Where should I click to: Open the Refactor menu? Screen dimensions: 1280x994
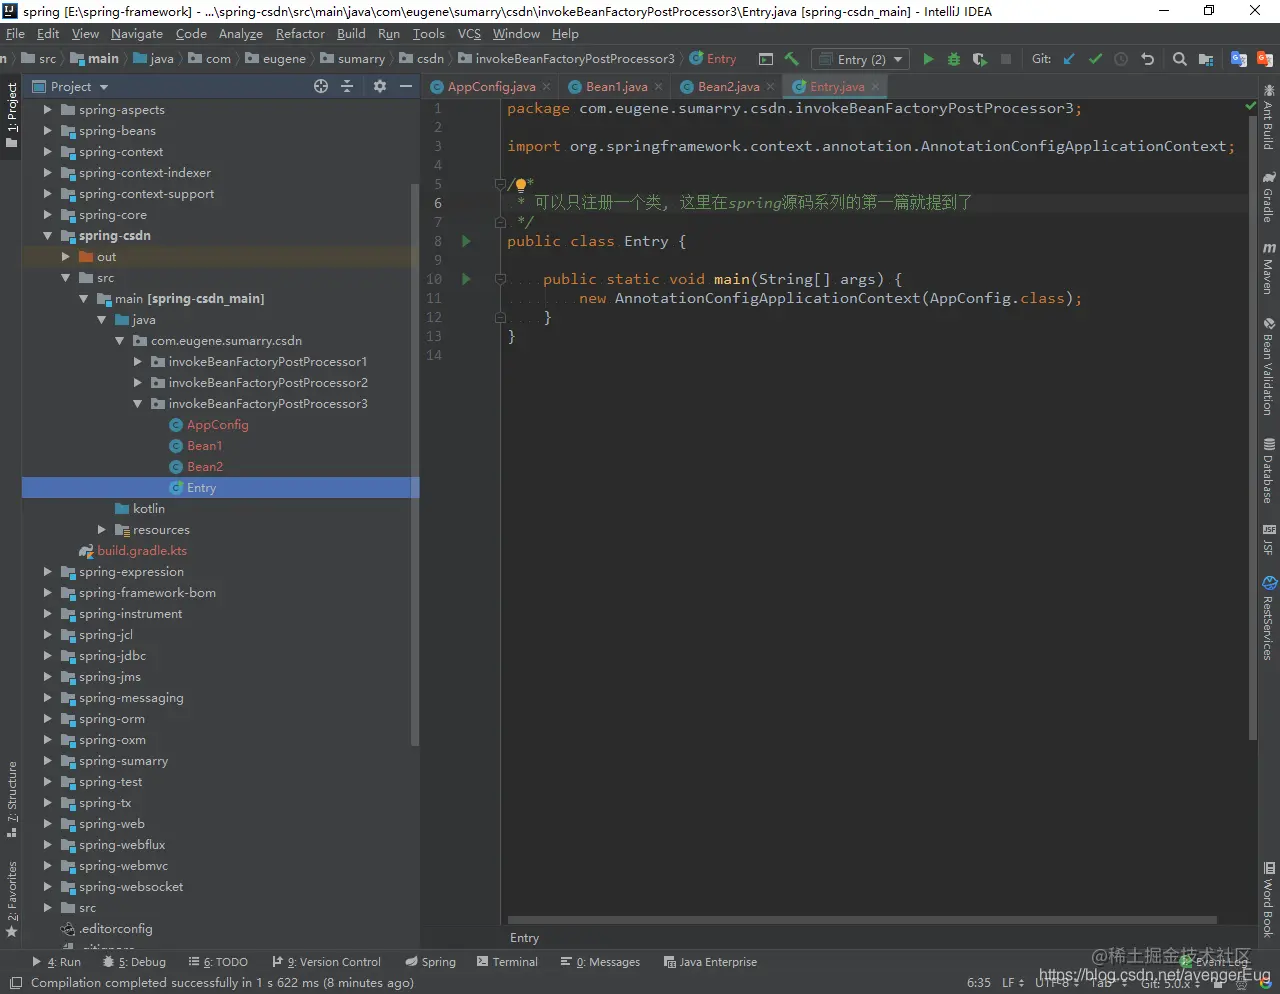coord(300,33)
